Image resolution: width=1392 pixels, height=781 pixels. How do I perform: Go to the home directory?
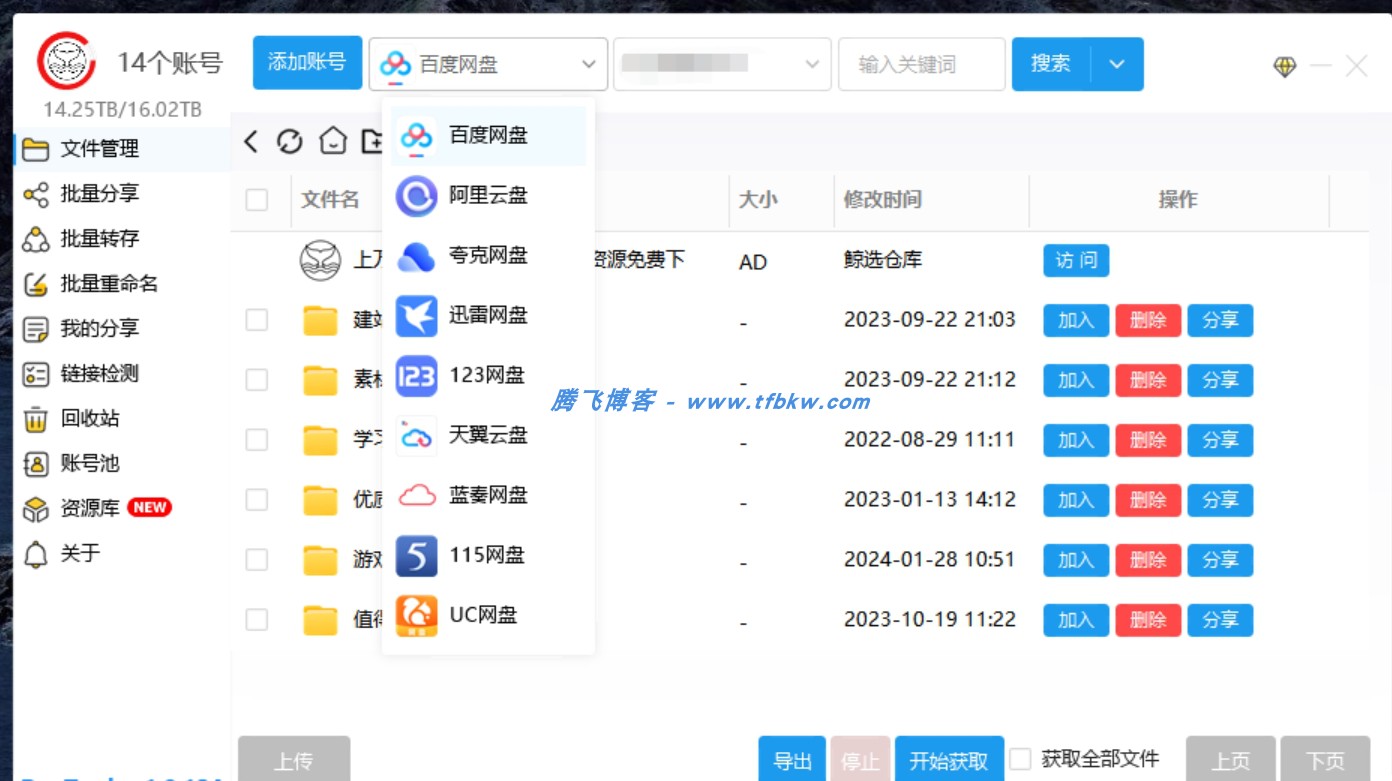(330, 141)
